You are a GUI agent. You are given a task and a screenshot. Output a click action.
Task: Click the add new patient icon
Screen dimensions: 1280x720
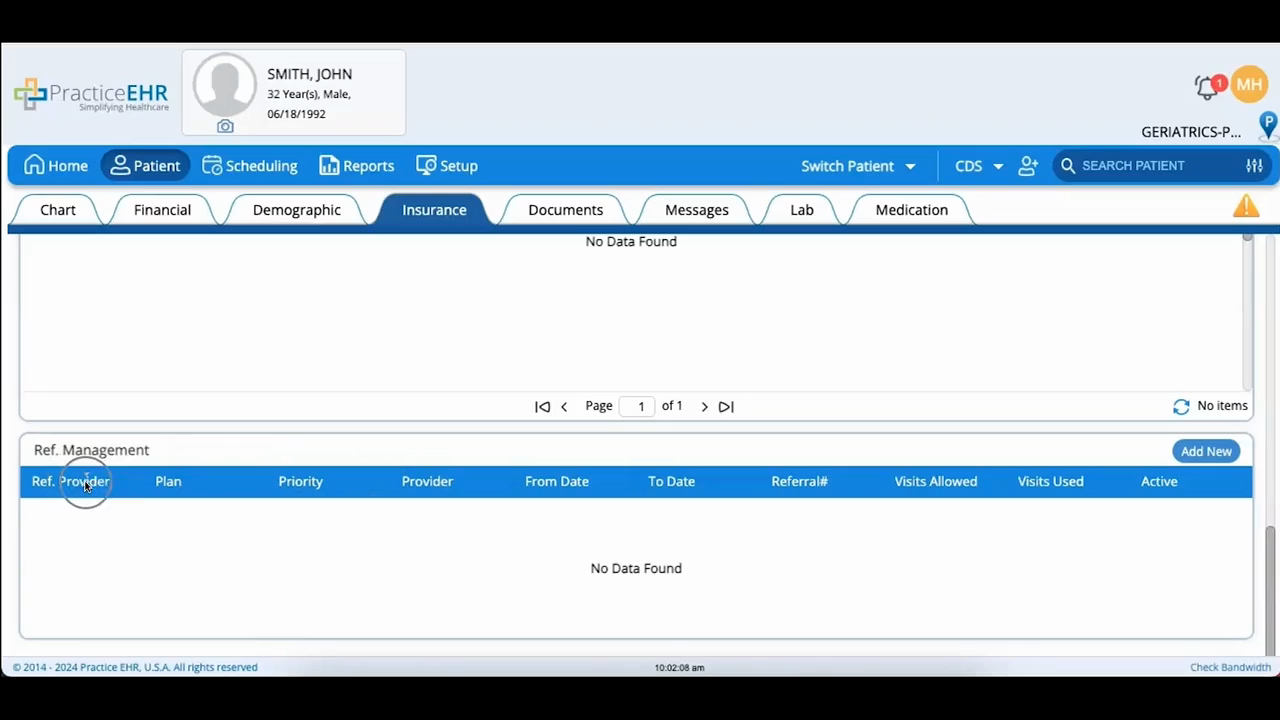pos(1028,166)
